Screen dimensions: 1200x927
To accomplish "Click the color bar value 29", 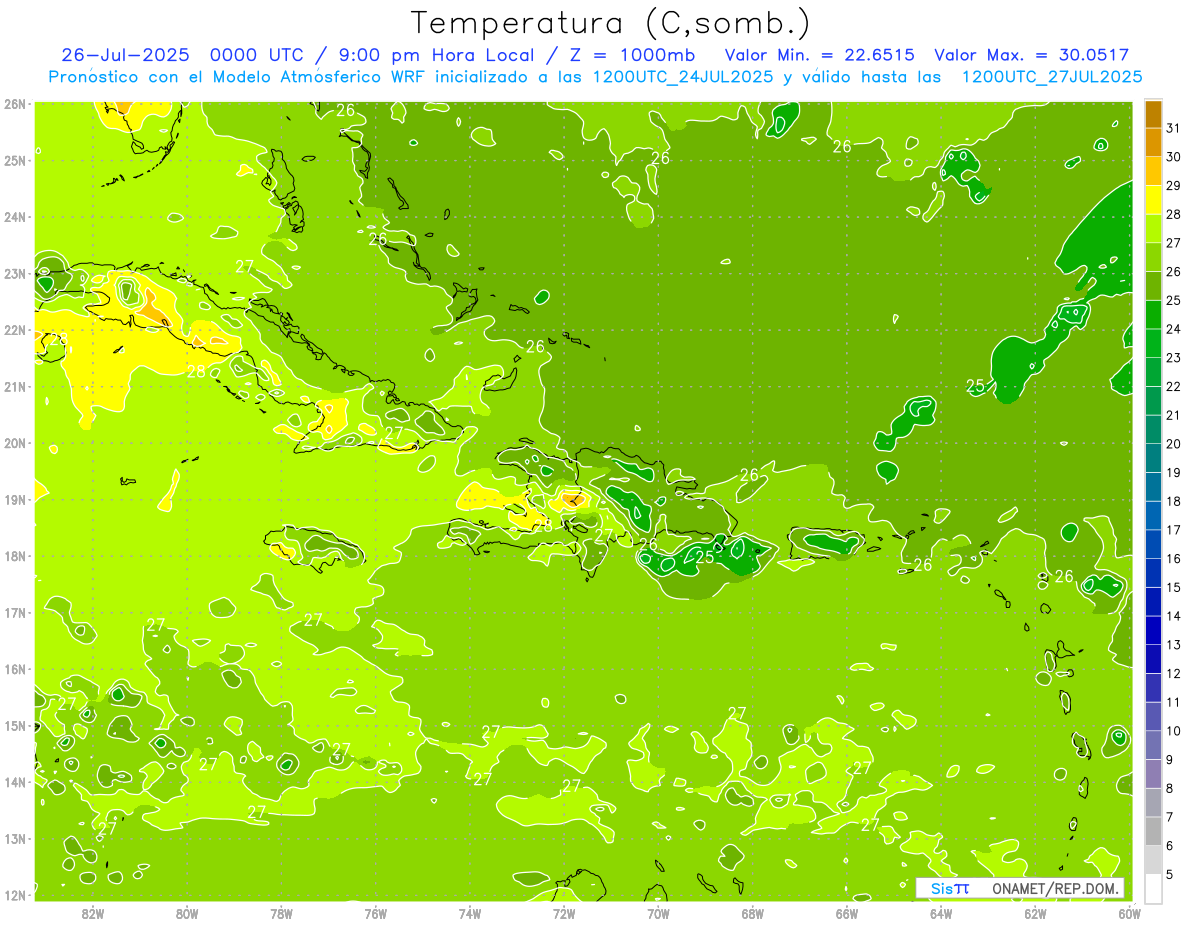I will pos(1173,185).
